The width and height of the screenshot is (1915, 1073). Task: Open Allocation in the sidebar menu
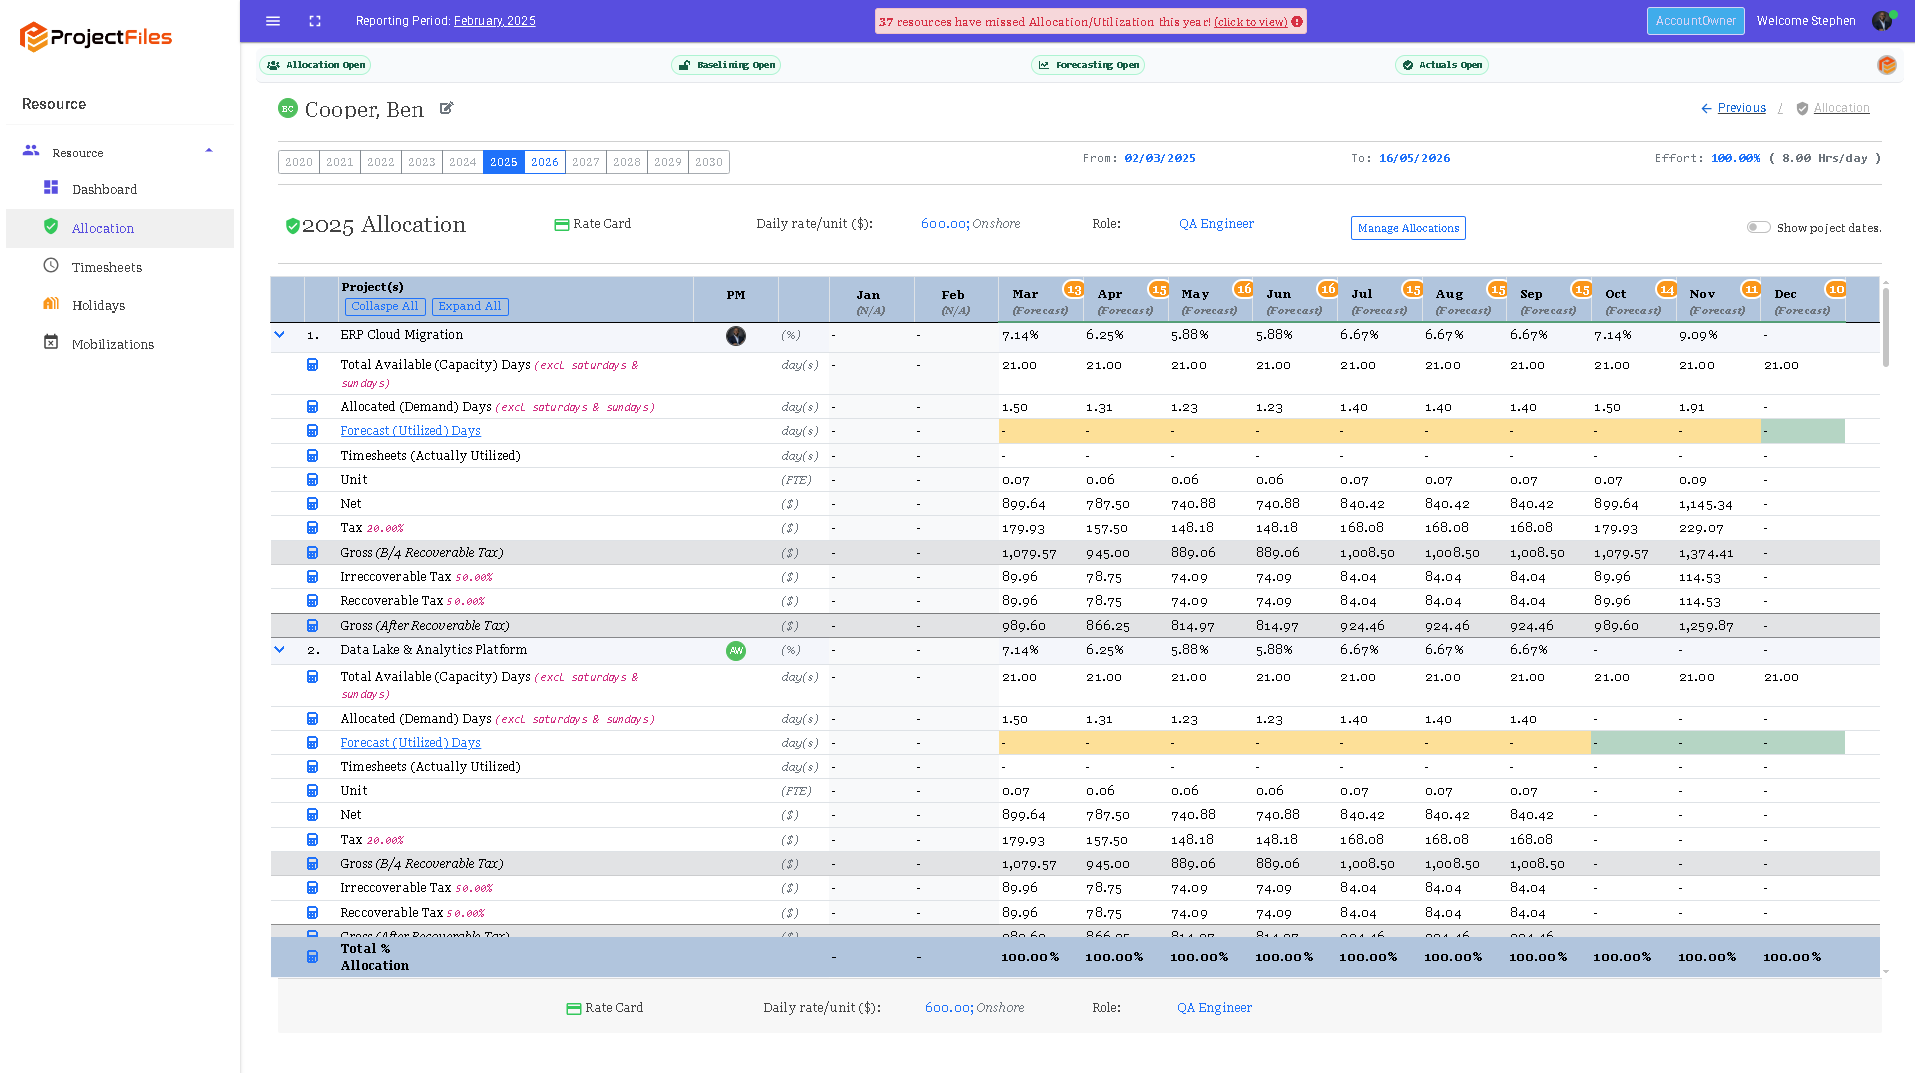point(120,228)
